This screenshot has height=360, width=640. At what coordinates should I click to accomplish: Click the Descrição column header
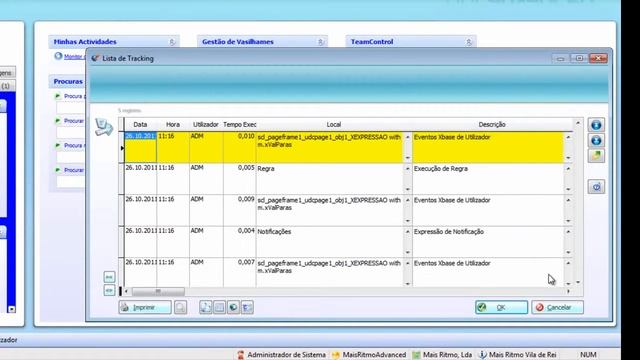click(x=492, y=124)
